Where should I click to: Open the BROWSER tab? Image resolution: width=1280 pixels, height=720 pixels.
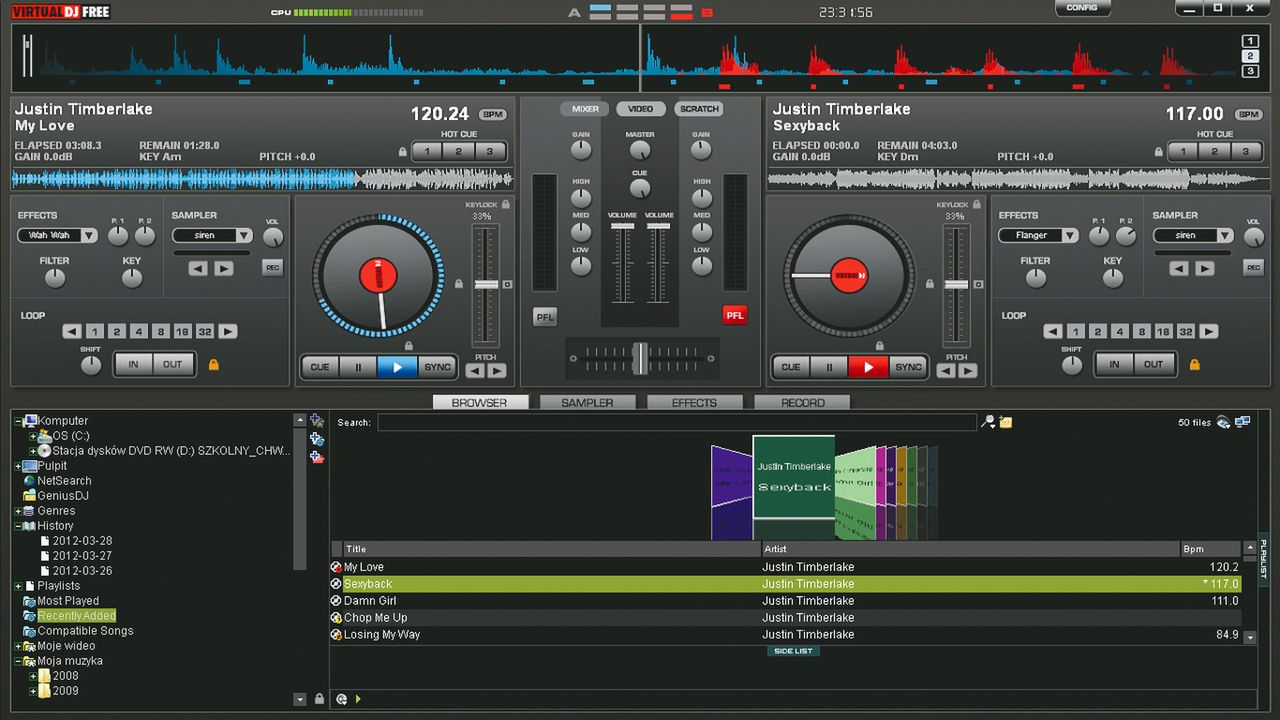tap(480, 402)
